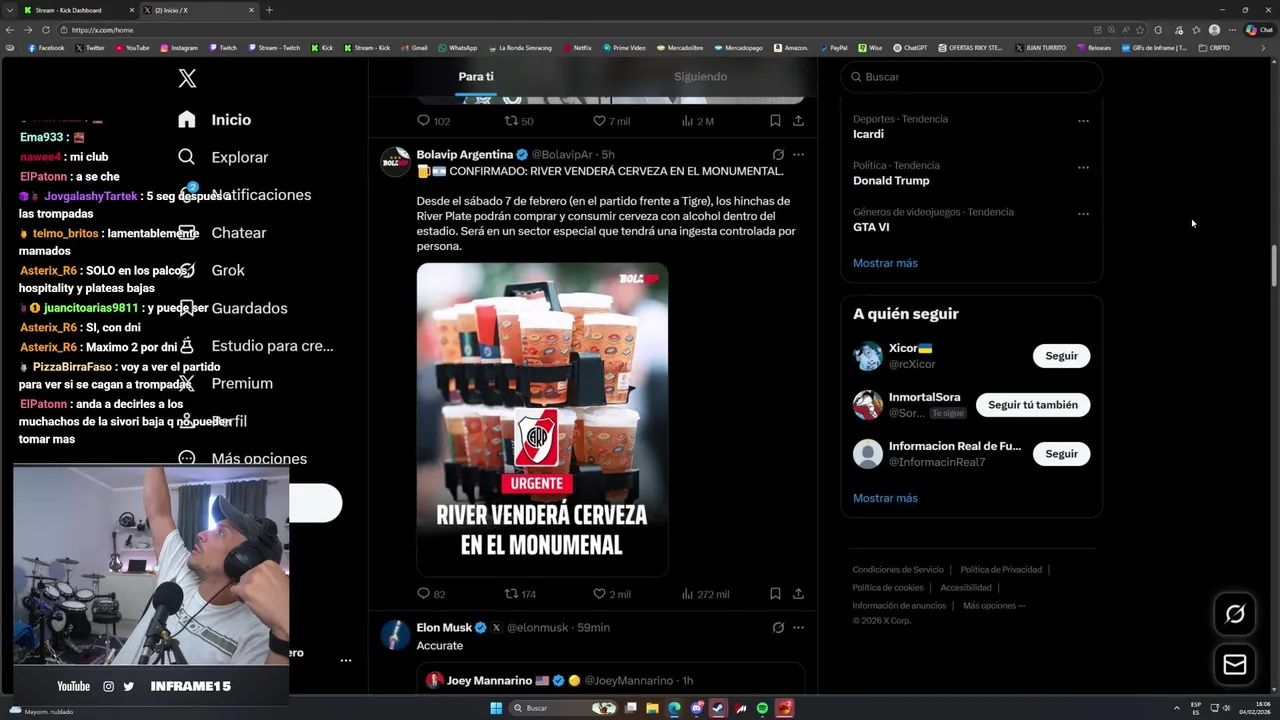The image size is (1280, 720).
Task: Click the Windows taskbar search box
Action: coord(563,708)
